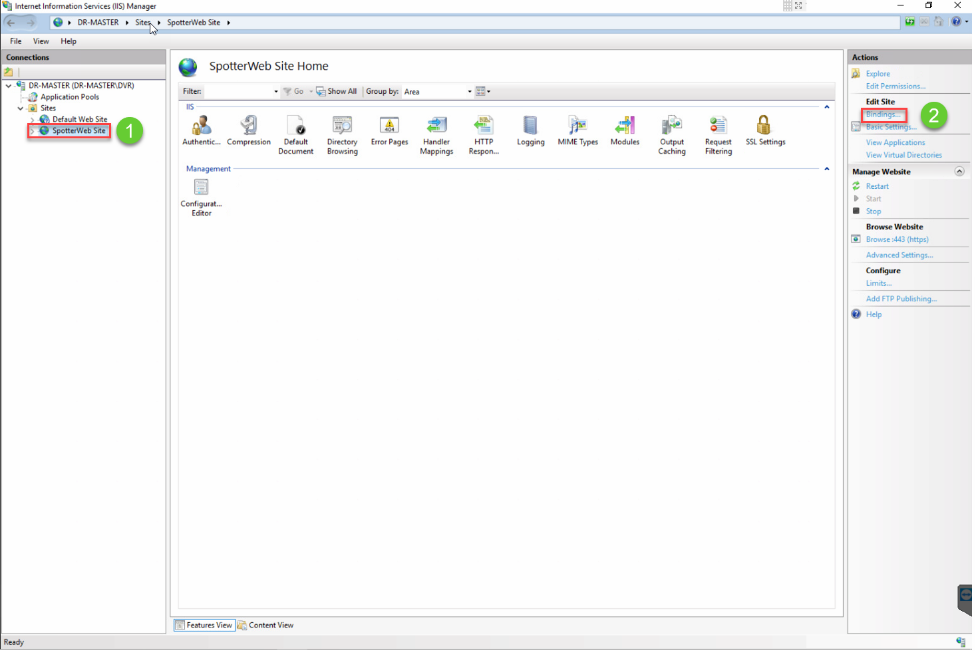975x651 pixels.
Task: Open the Error Pages feature
Action: pyautogui.click(x=389, y=131)
